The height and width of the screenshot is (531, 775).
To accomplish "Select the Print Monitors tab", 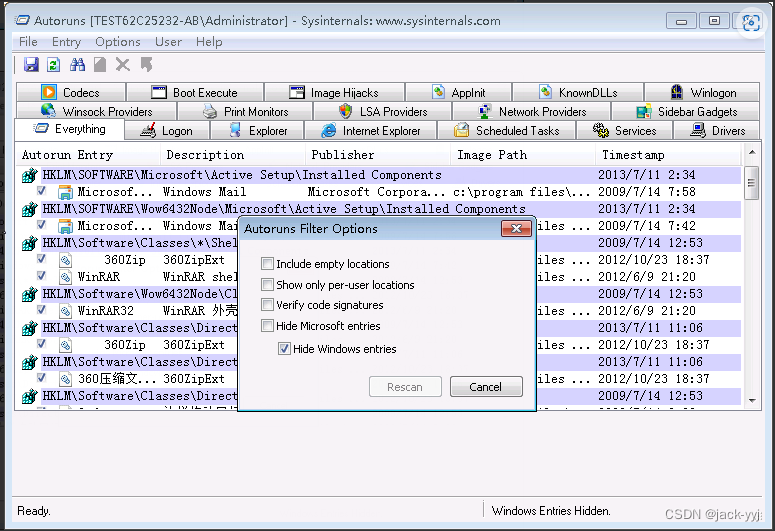I will click(x=245, y=111).
